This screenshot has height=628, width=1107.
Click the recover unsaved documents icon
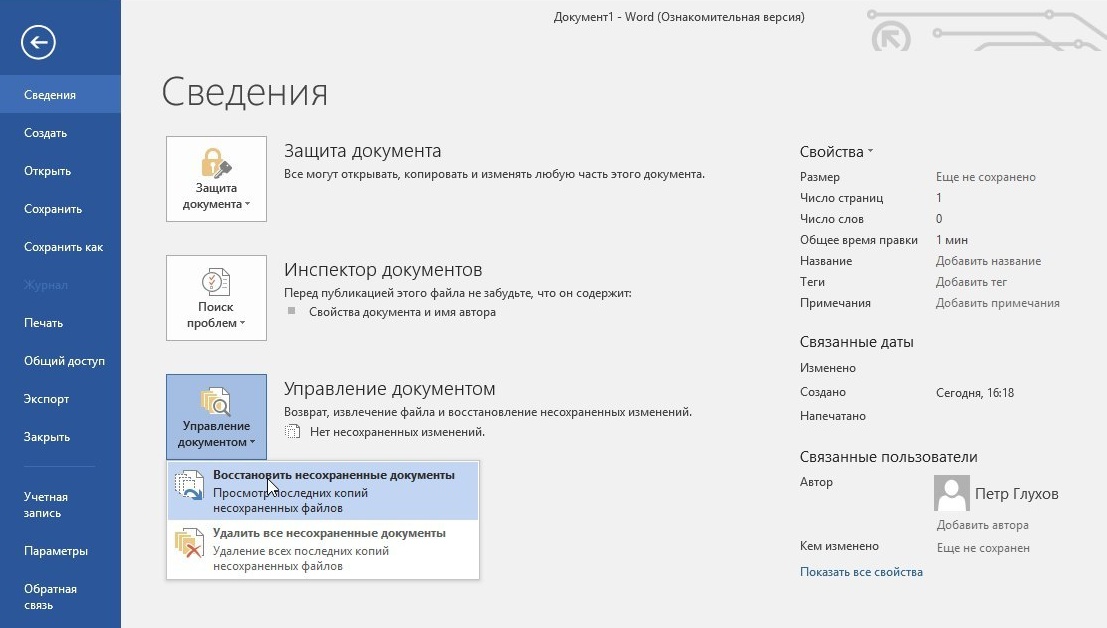(x=189, y=485)
